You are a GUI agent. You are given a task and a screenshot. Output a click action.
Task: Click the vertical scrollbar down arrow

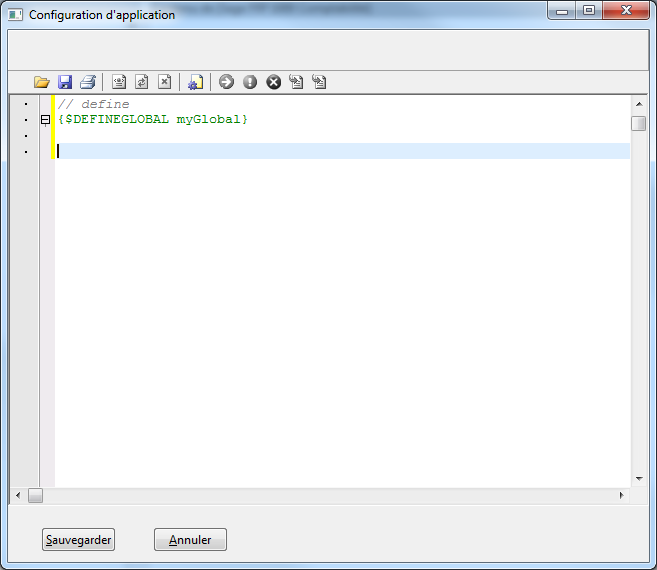[639, 478]
